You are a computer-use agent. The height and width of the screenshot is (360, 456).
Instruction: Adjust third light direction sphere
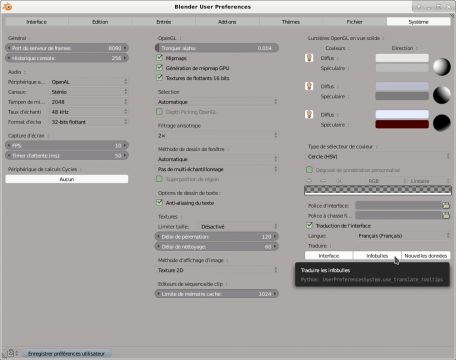click(442, 123)
